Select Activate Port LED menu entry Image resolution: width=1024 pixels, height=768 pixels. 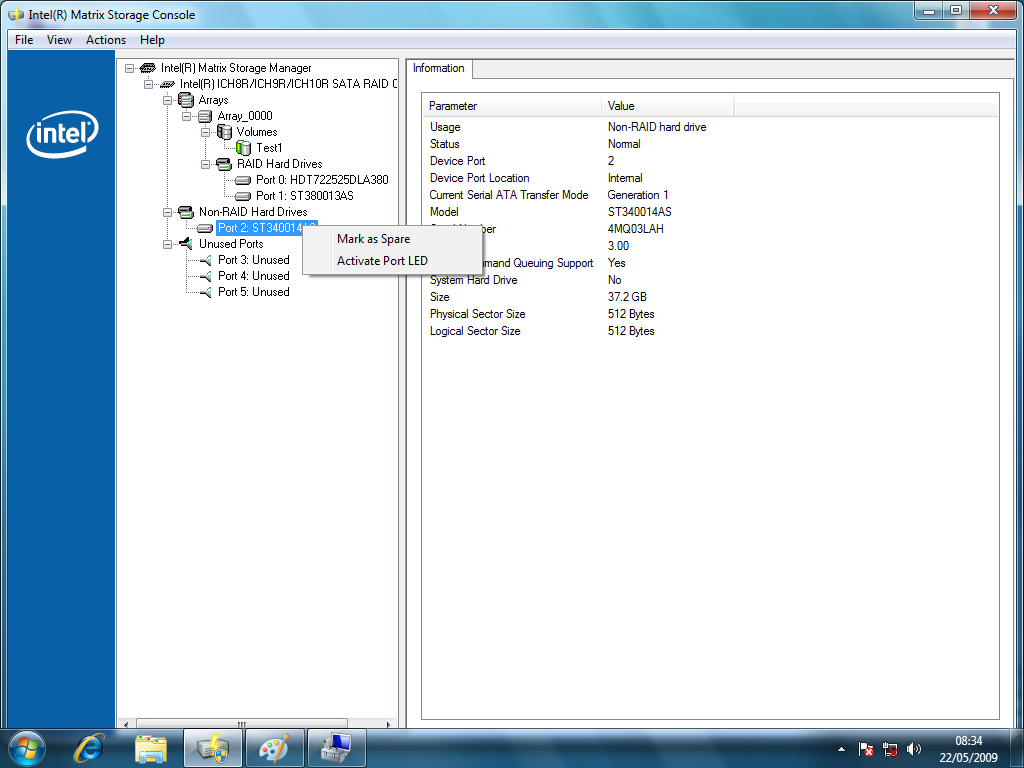pos(382,261)
